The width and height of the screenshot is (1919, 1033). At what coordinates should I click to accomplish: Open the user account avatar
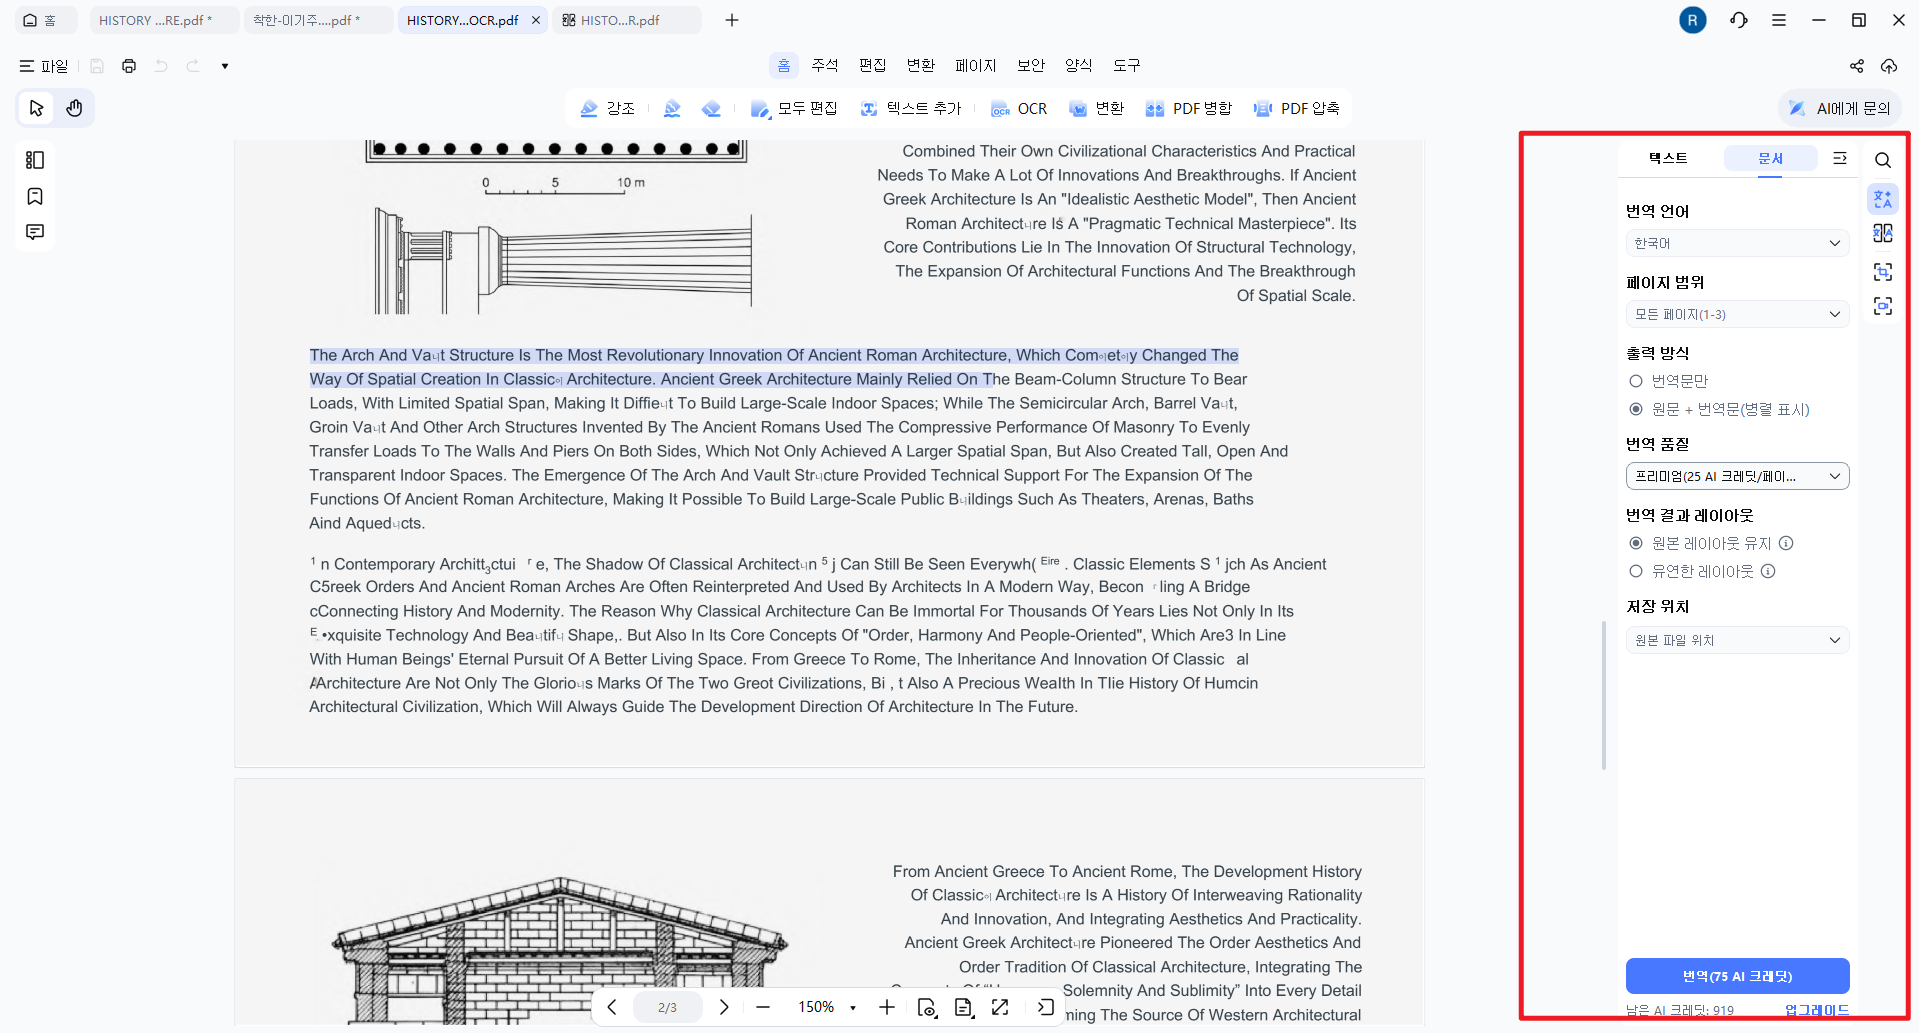1693,20
